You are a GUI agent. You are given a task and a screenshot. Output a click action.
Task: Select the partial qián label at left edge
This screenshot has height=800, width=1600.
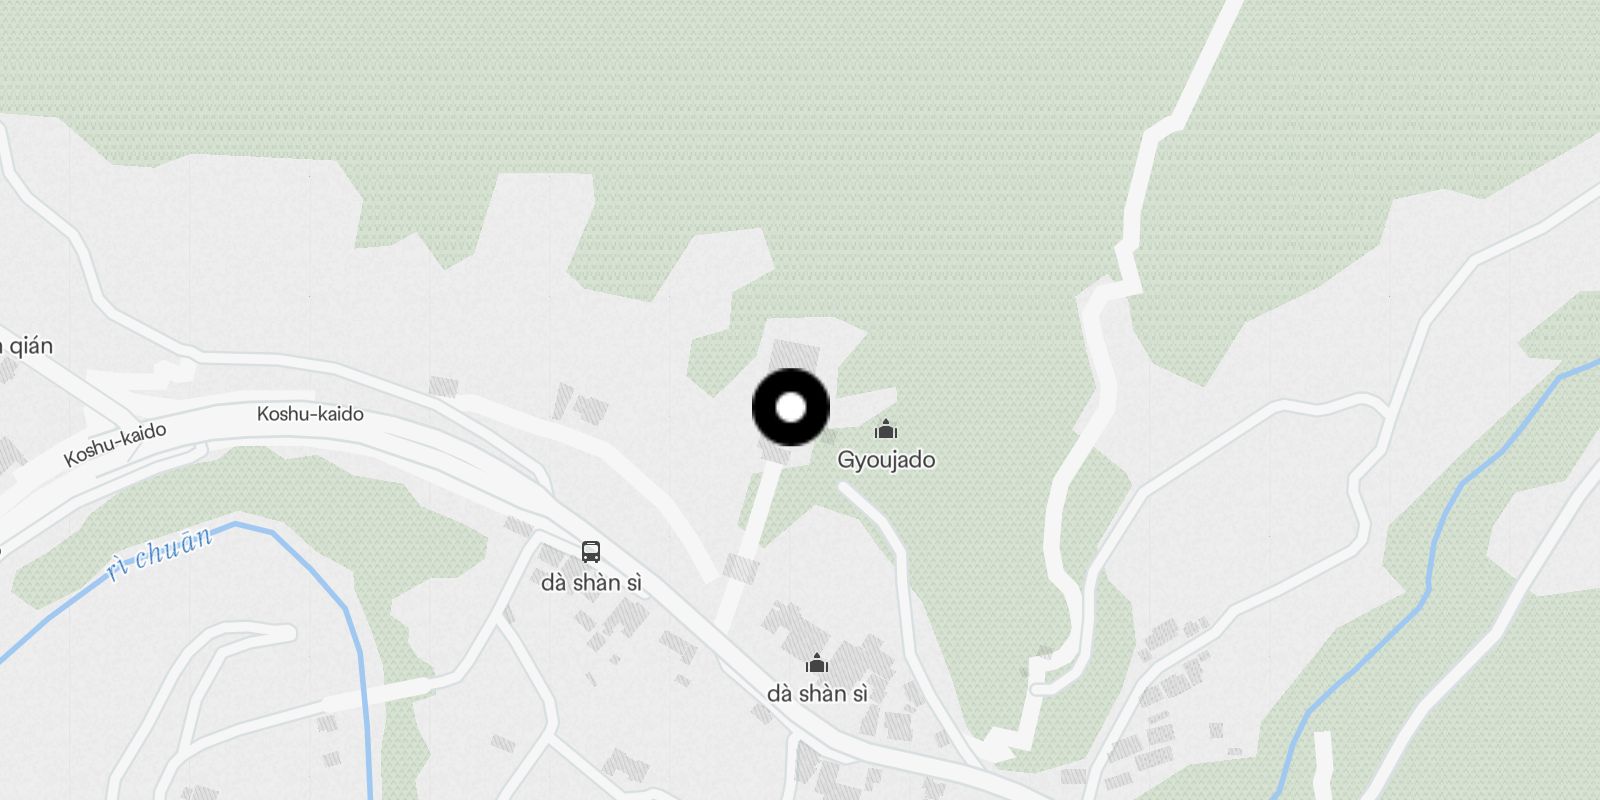[x=26, y=346]
